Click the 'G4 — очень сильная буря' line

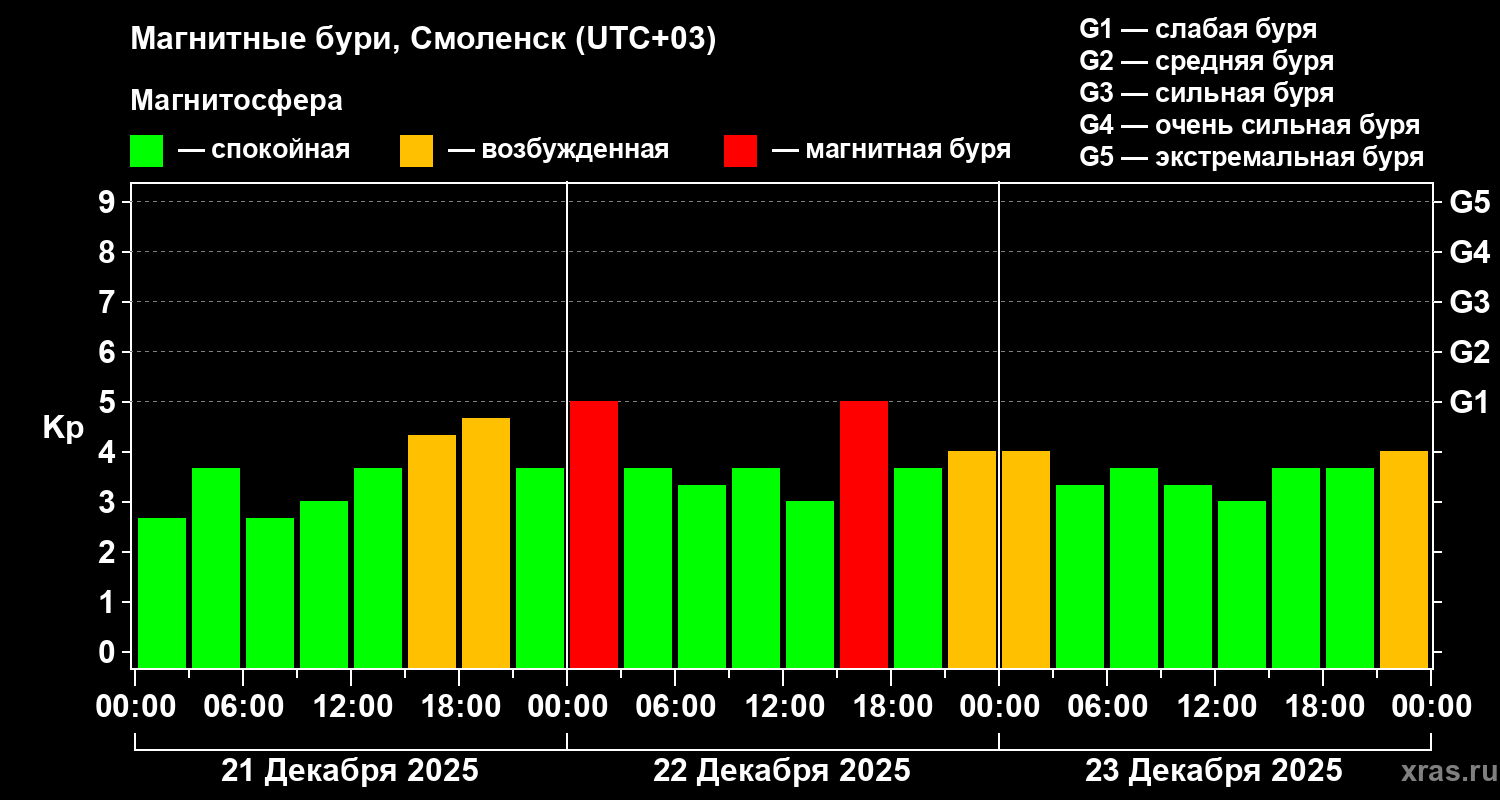[x=1250, y=125]
